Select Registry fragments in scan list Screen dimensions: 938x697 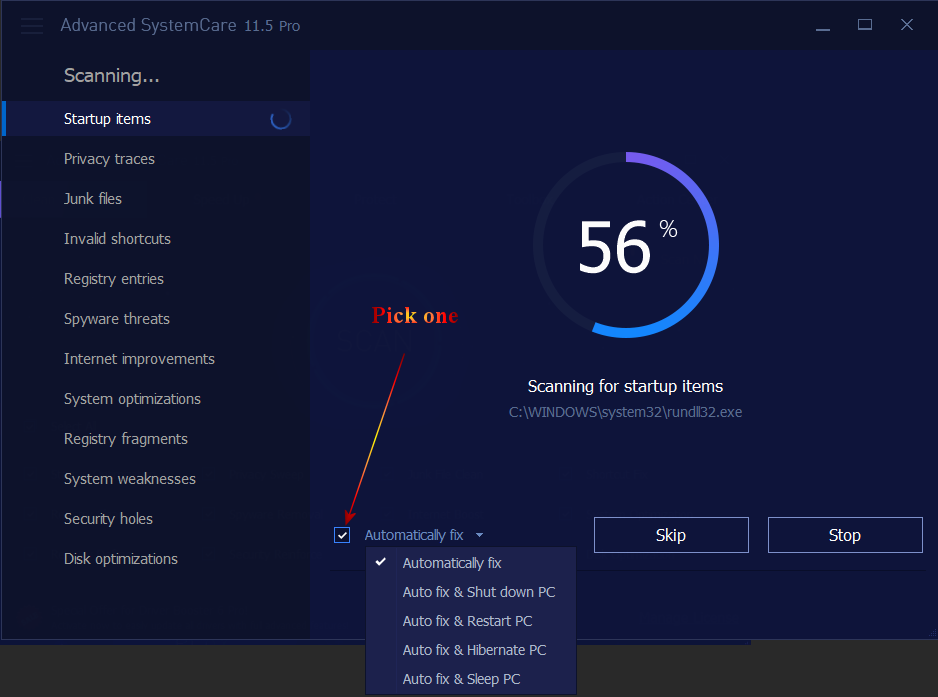click(156, 439)
